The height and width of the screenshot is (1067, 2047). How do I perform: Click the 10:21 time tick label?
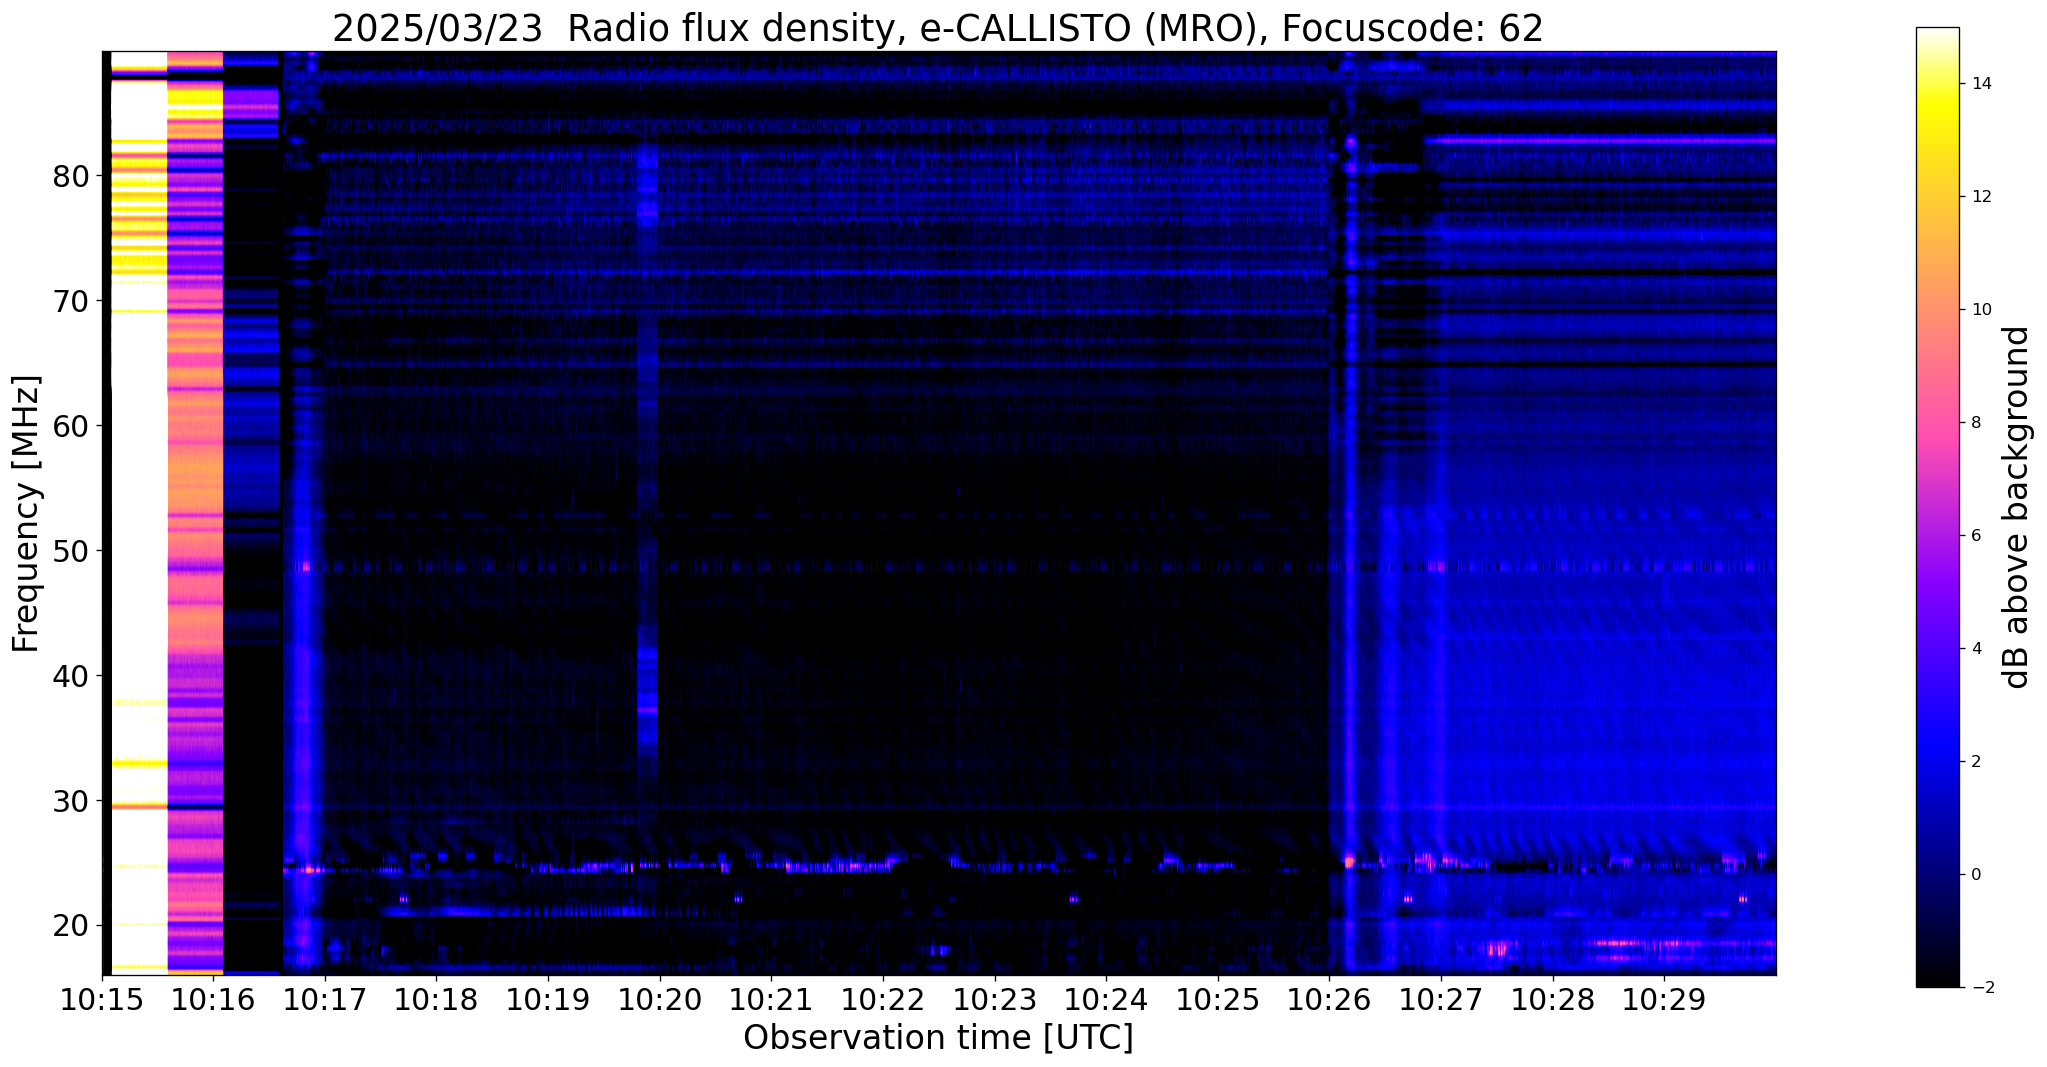(x=771, y=1000)
